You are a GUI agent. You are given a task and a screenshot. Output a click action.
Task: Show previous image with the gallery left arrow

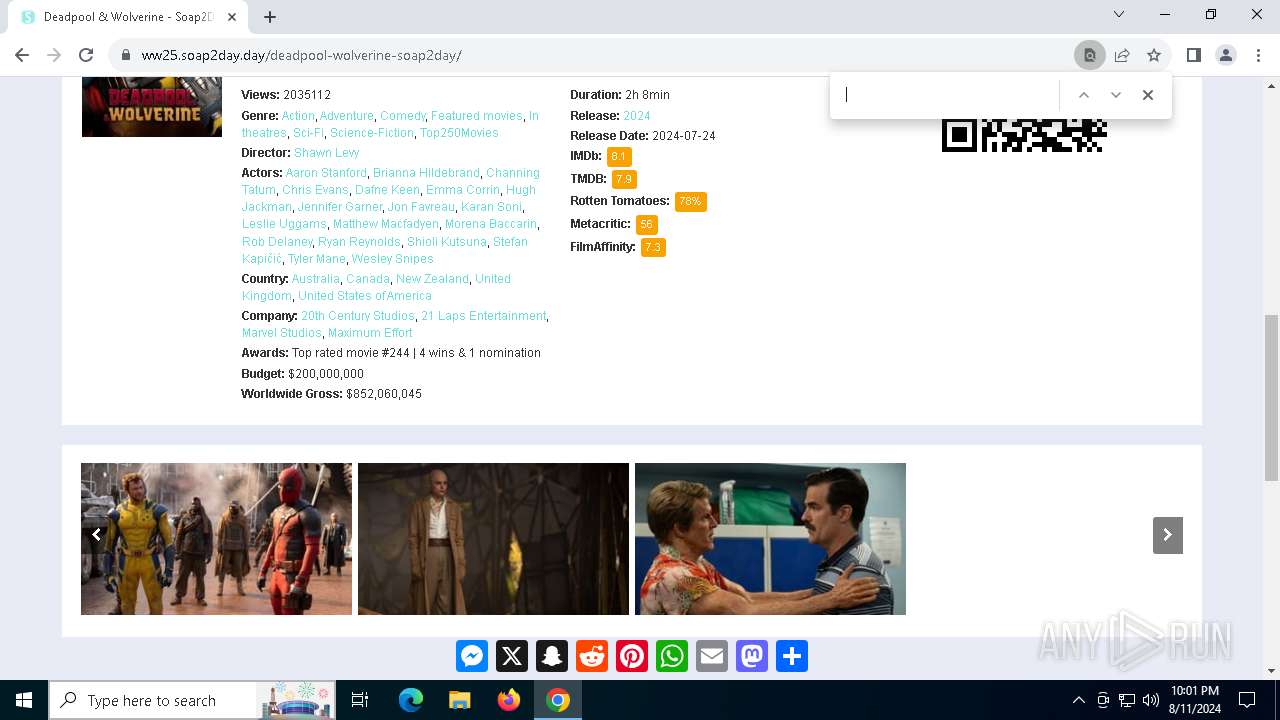point(96,535)
